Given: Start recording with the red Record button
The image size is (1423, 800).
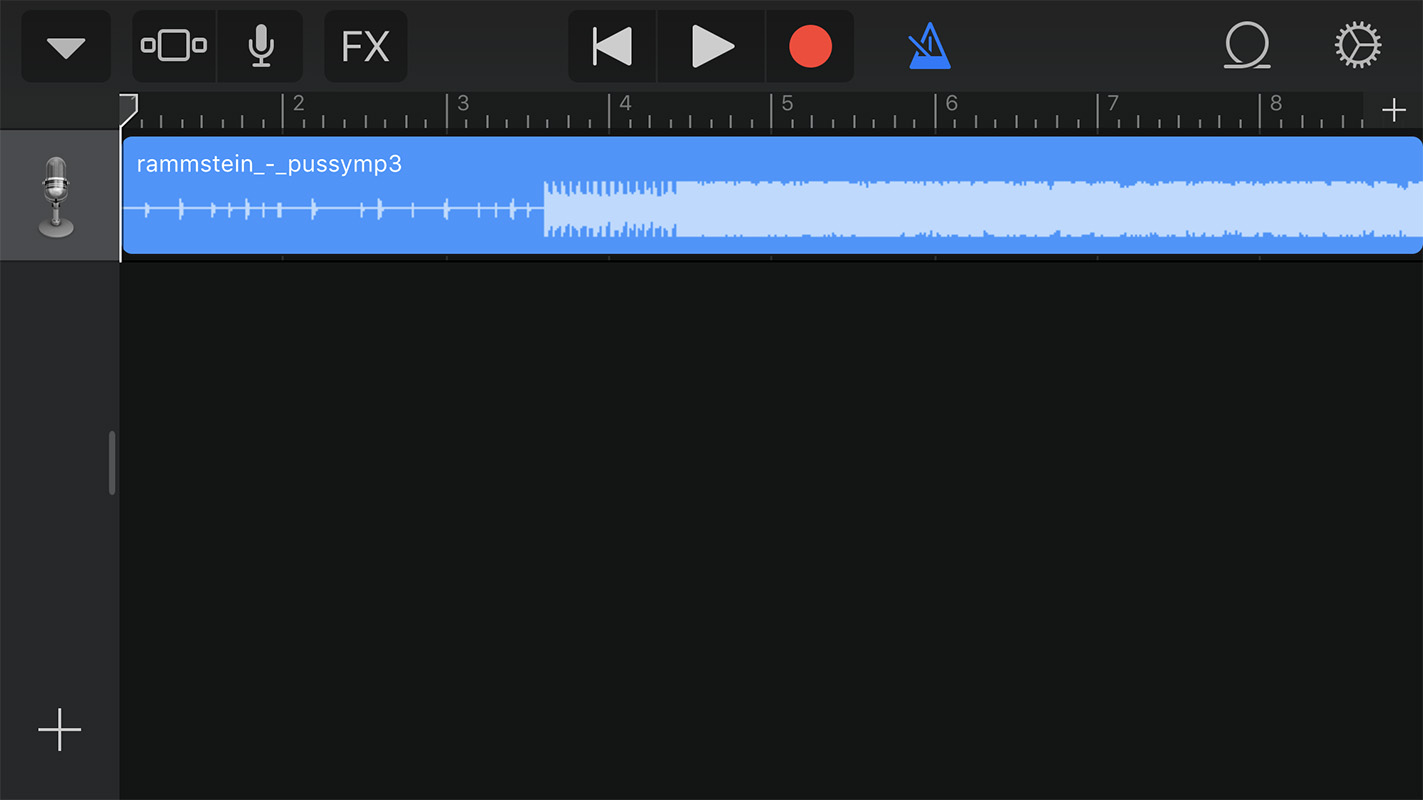Looking at the screenshot, I should (x=810, y=46).
